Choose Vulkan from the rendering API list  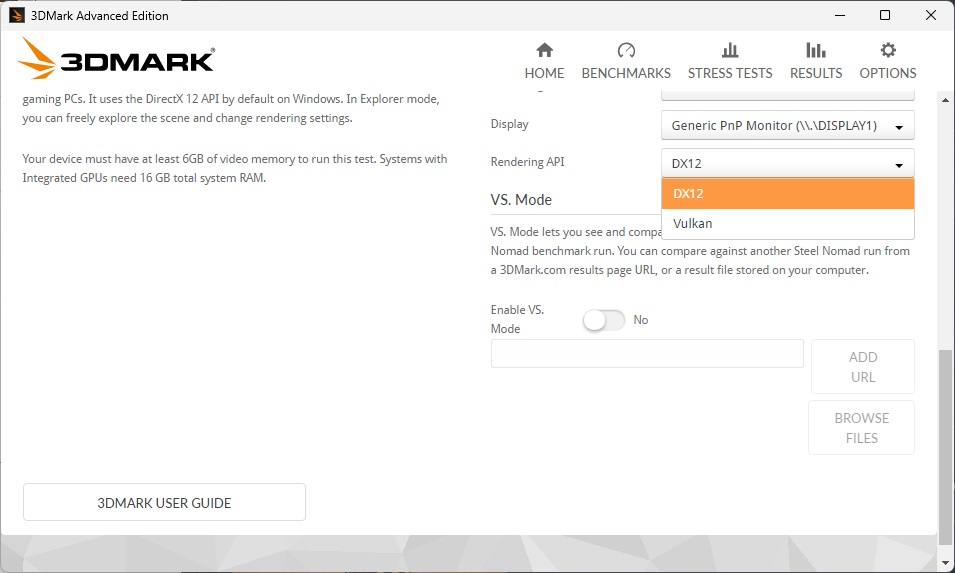[788, 223]
